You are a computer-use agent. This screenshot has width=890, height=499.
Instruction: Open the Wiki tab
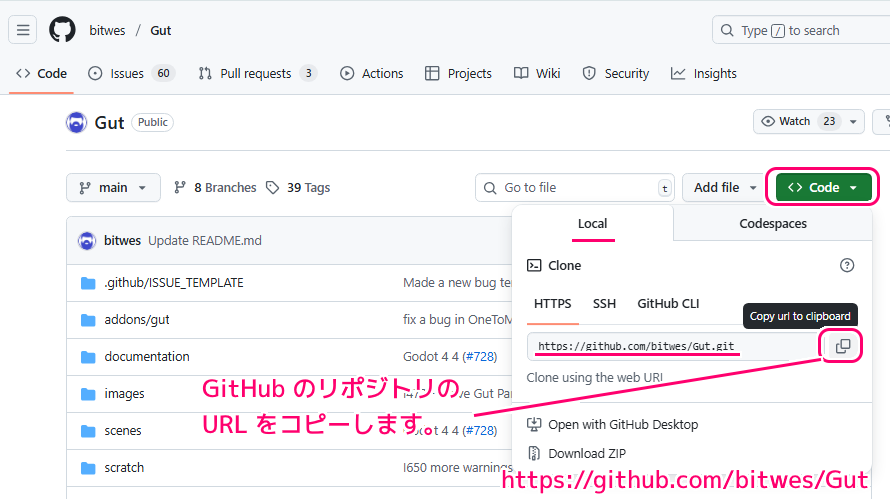click(x=537, y=74)
